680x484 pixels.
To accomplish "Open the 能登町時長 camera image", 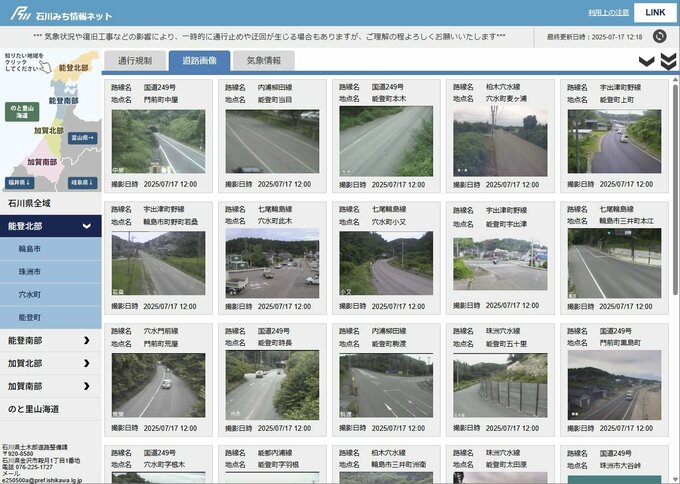I will pos(272,385).
